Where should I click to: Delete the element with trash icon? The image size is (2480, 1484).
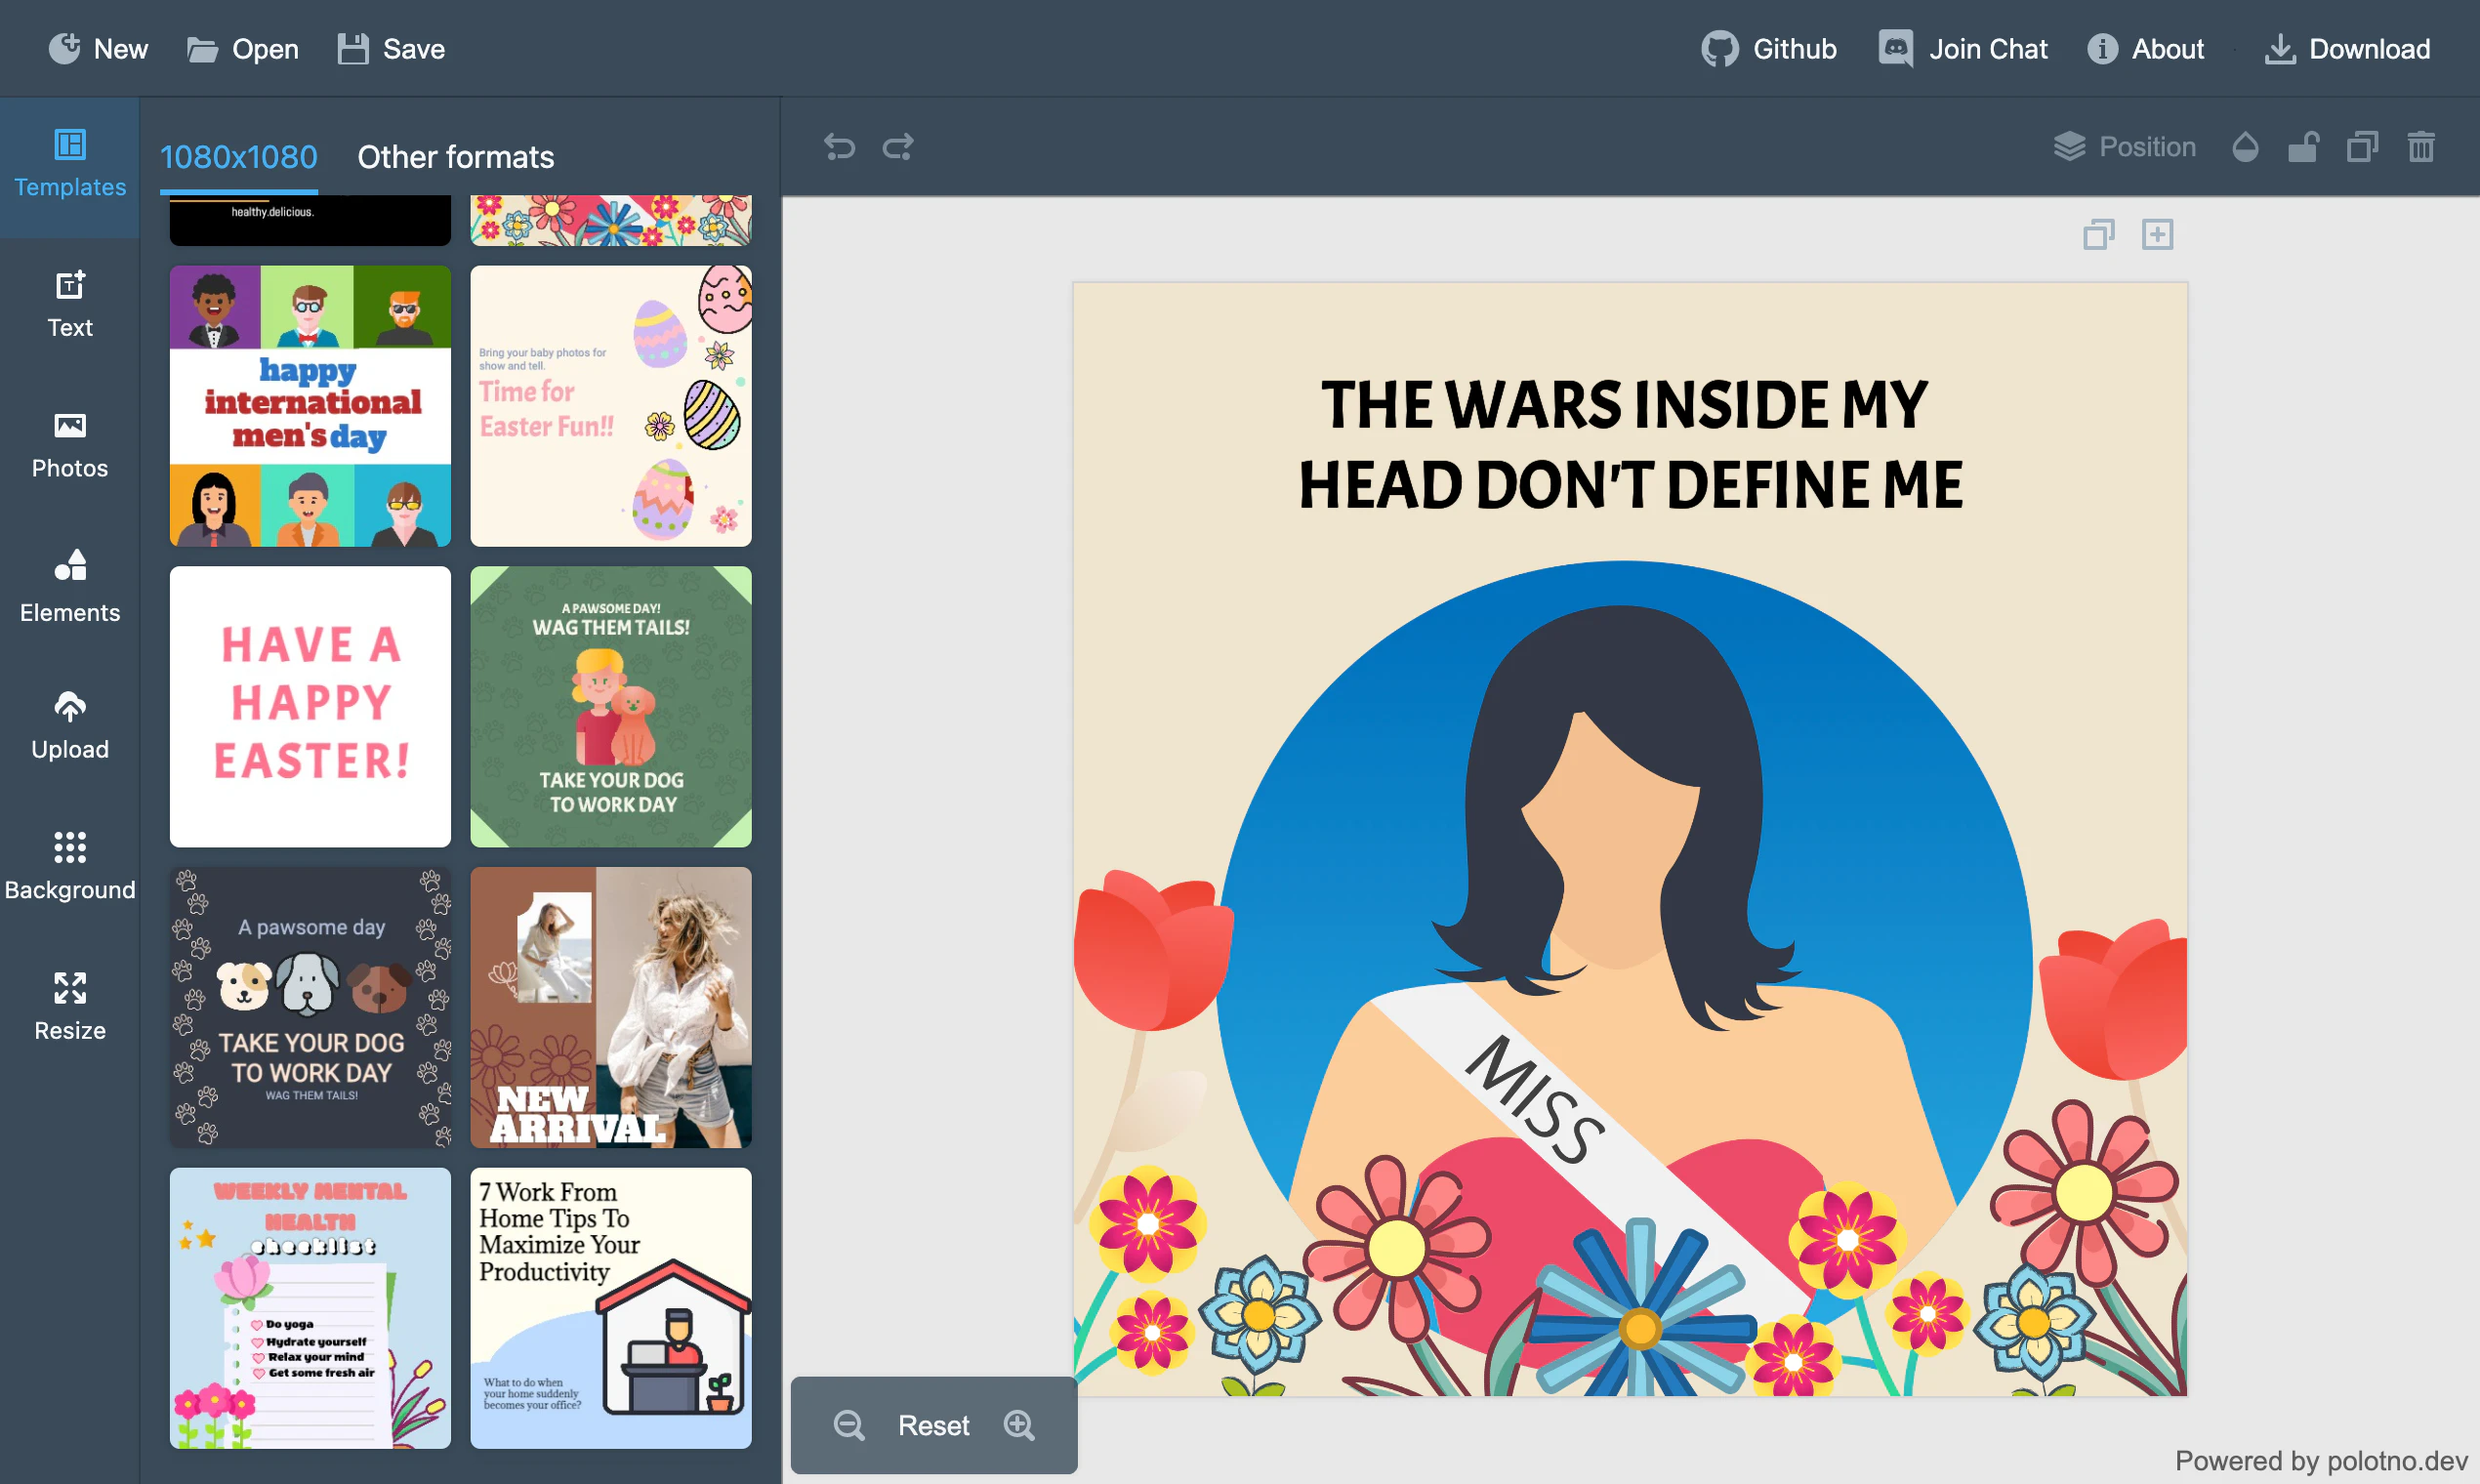pos(2421,147)
